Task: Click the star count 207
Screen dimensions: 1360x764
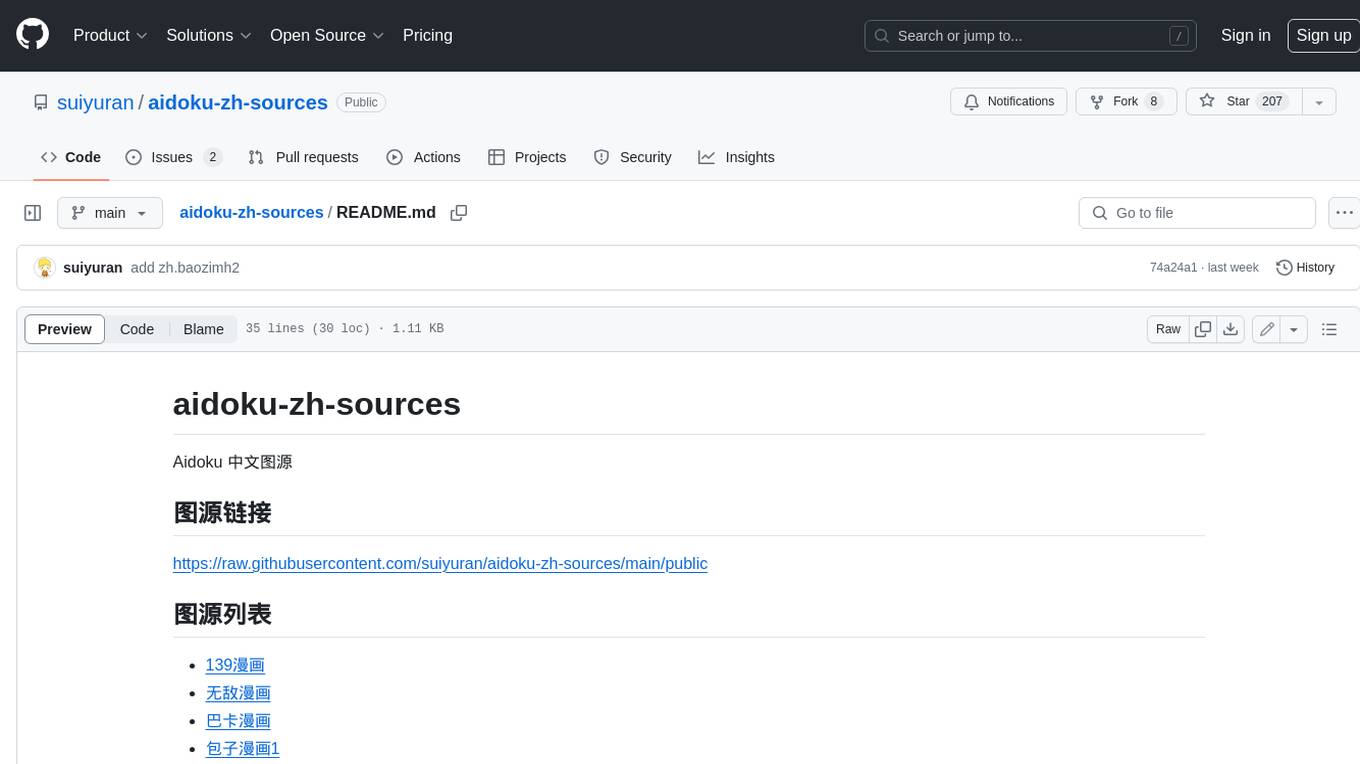Action: click(x=1272, y=102)
